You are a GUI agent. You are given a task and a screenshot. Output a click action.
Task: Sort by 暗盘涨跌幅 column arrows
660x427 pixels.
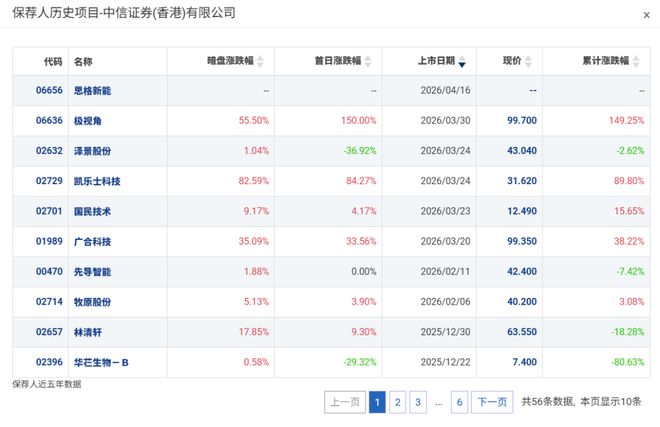pos(261,61)
